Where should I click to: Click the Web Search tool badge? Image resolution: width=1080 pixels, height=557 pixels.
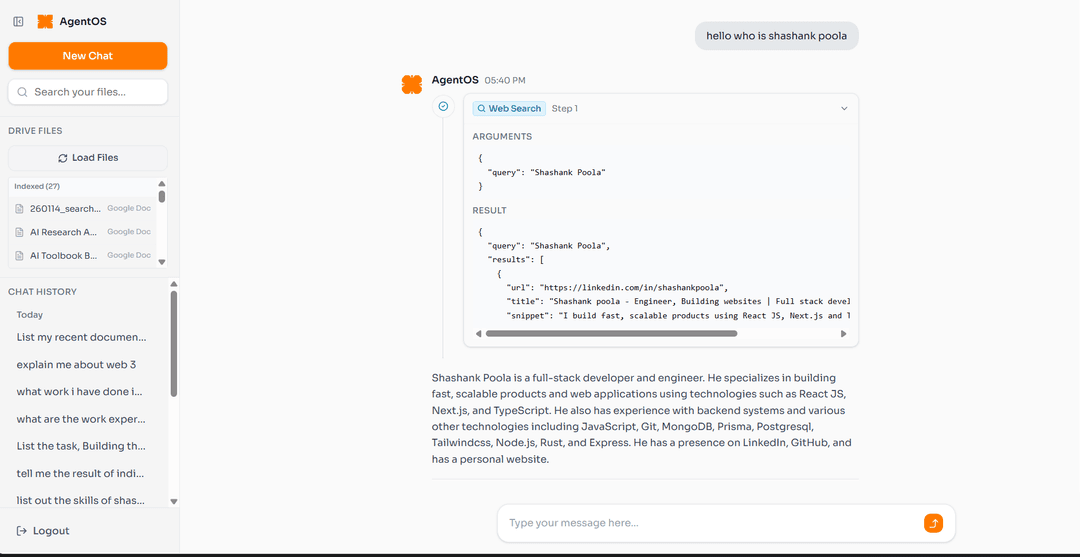tap(508, 108)
